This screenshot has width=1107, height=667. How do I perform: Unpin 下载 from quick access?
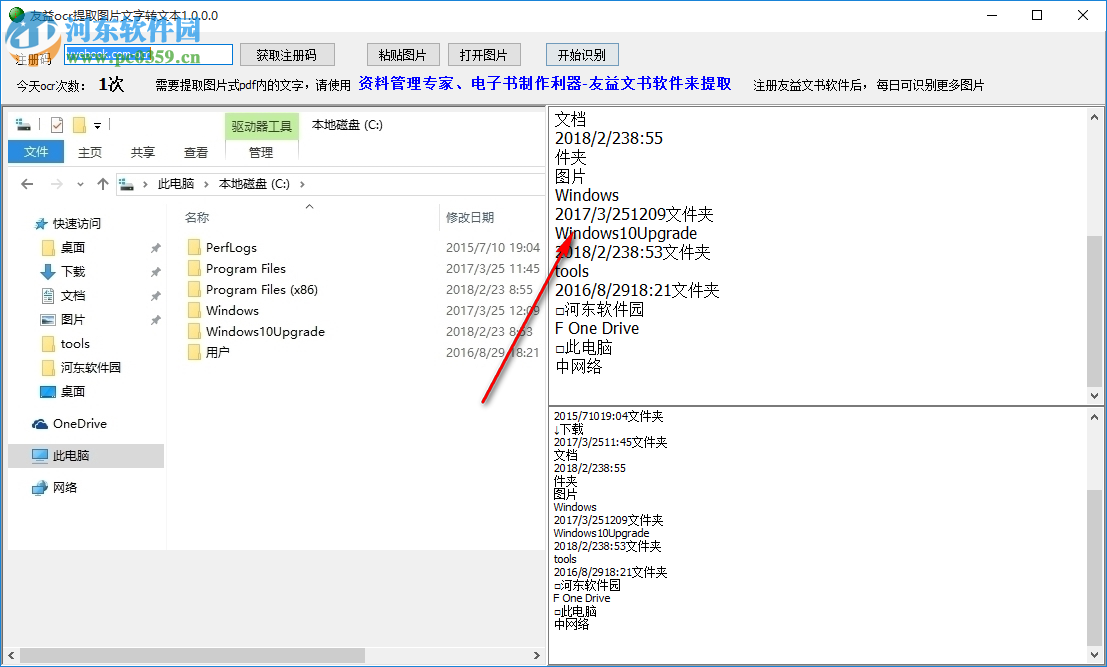[x=156, y=271]
